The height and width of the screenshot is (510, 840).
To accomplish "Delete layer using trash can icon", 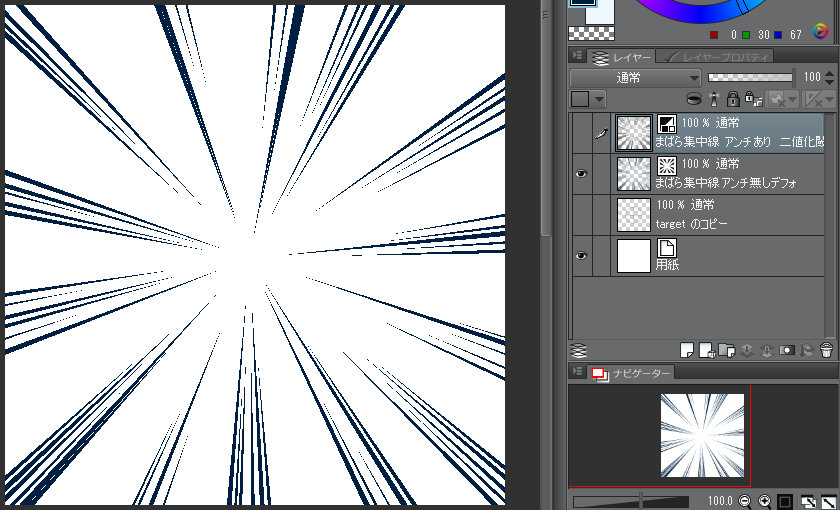I will [826, 350].
